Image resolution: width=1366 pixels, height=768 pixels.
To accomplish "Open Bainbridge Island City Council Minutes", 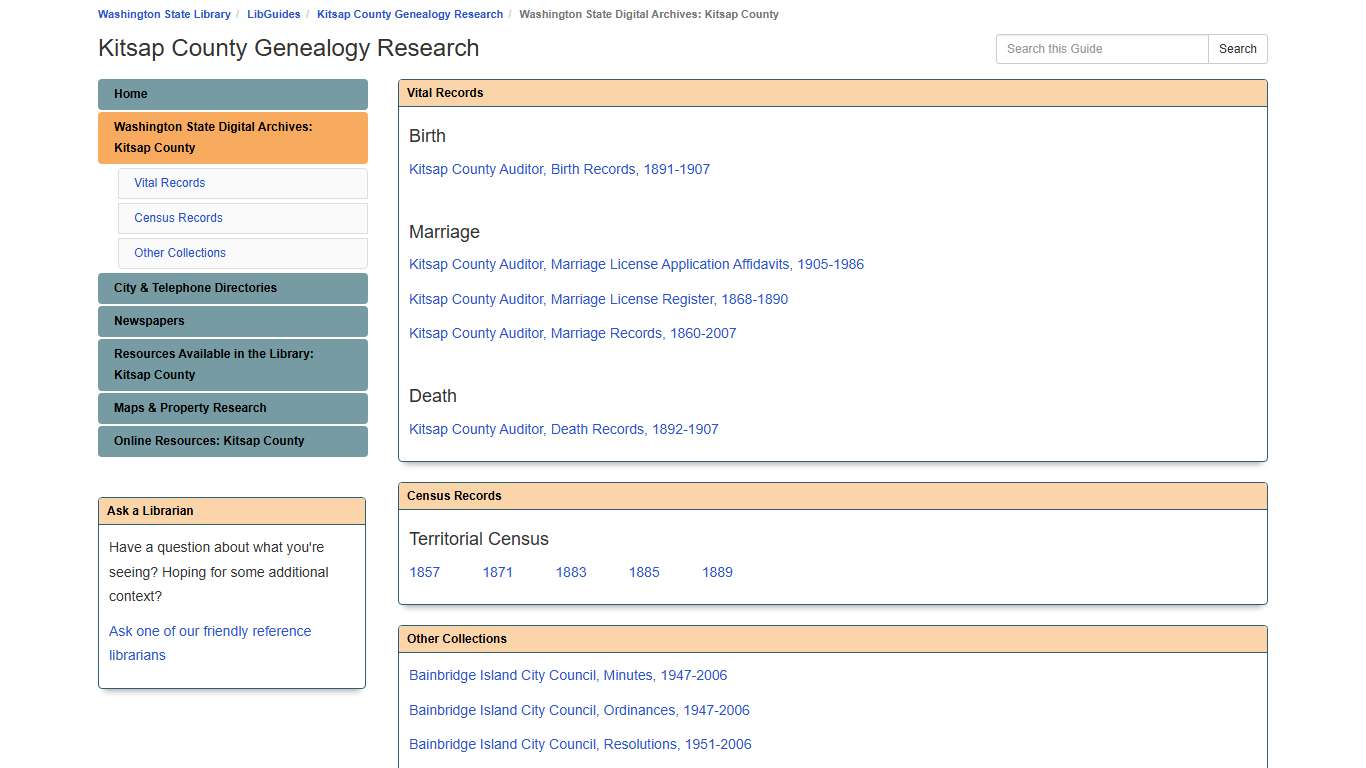I will coord(568,675).
